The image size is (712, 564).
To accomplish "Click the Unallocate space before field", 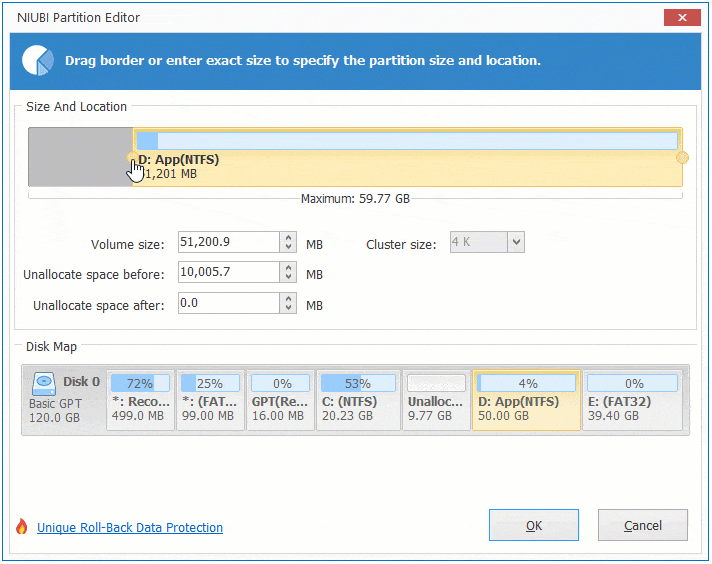I will pos(228,273).
